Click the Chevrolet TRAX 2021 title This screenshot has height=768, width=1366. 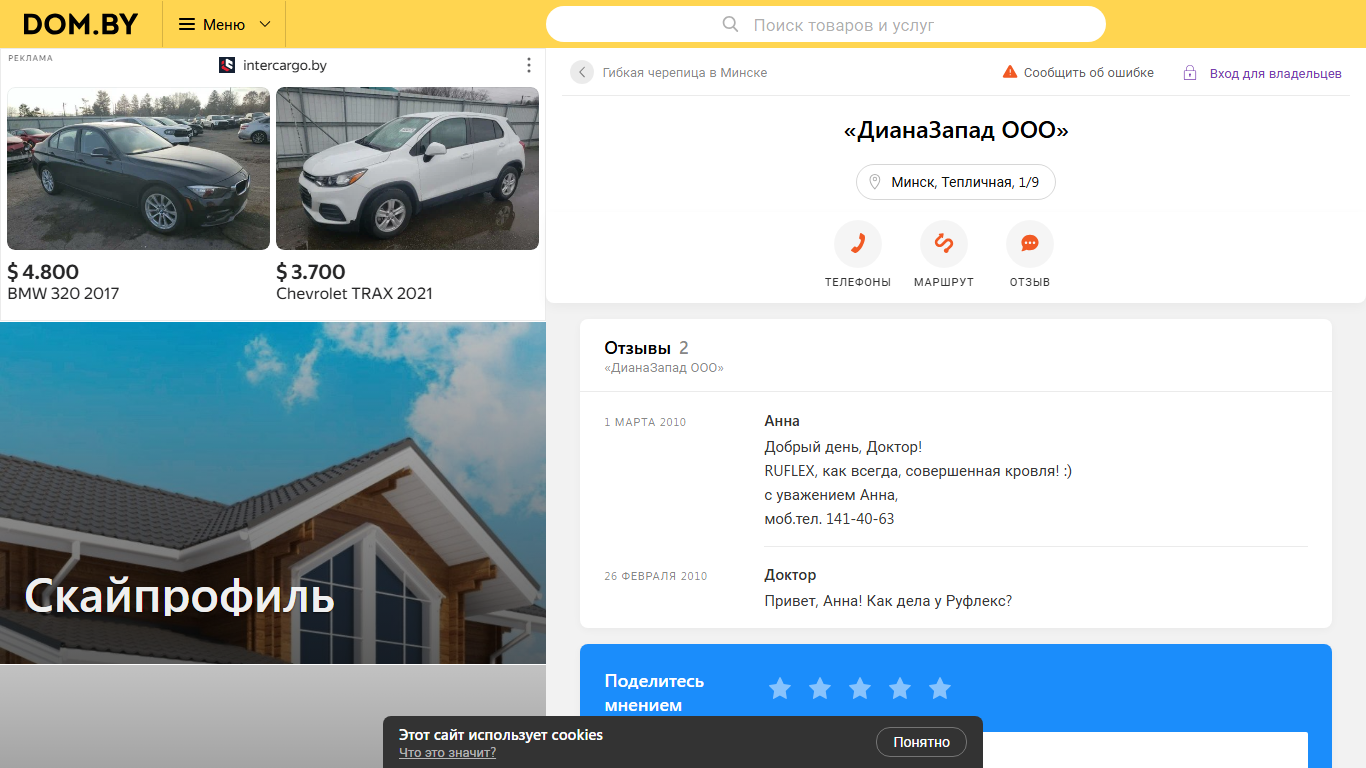coord(354,294)
